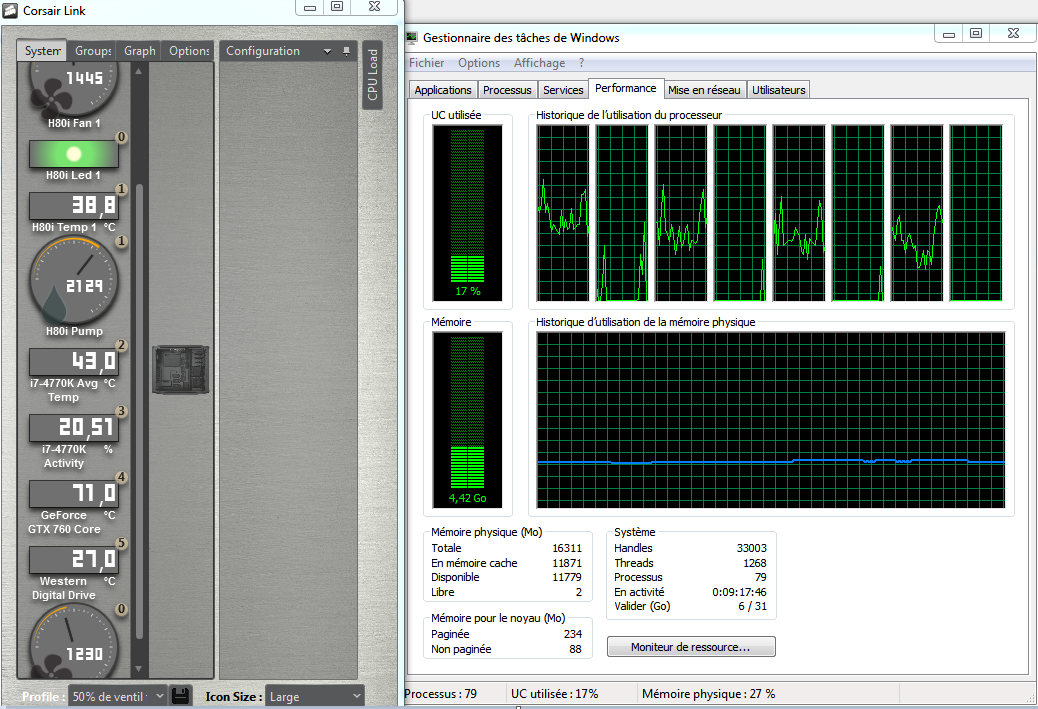Click the Corsair Link title bar app icon

coord(10,11)
